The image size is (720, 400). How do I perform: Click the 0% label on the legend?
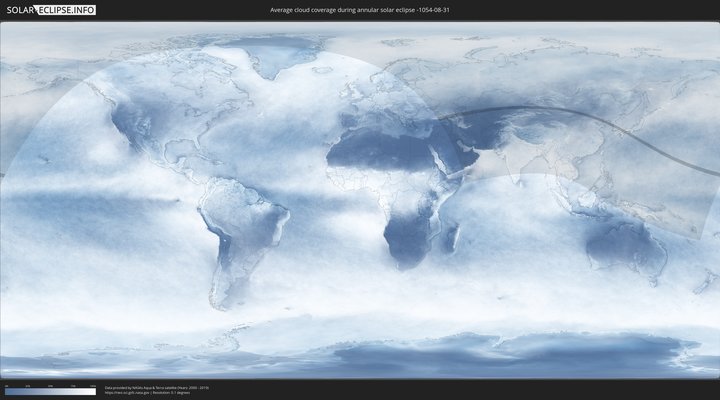(x=6, y=385)
